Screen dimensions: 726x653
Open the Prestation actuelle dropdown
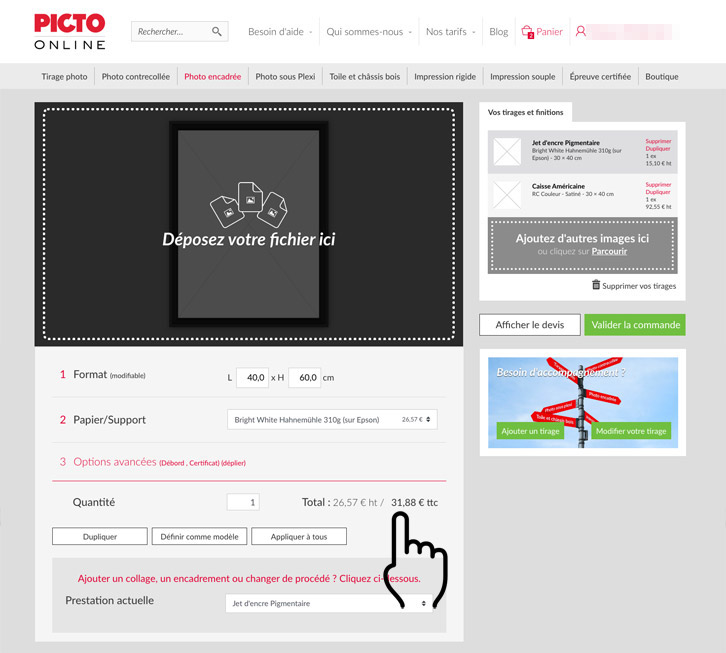[x=330, y=603]
